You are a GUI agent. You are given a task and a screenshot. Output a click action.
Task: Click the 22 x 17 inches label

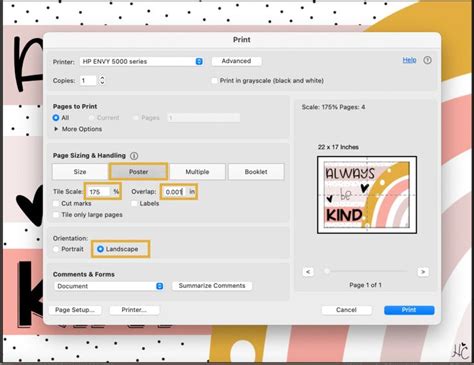(x=338, y=147)
